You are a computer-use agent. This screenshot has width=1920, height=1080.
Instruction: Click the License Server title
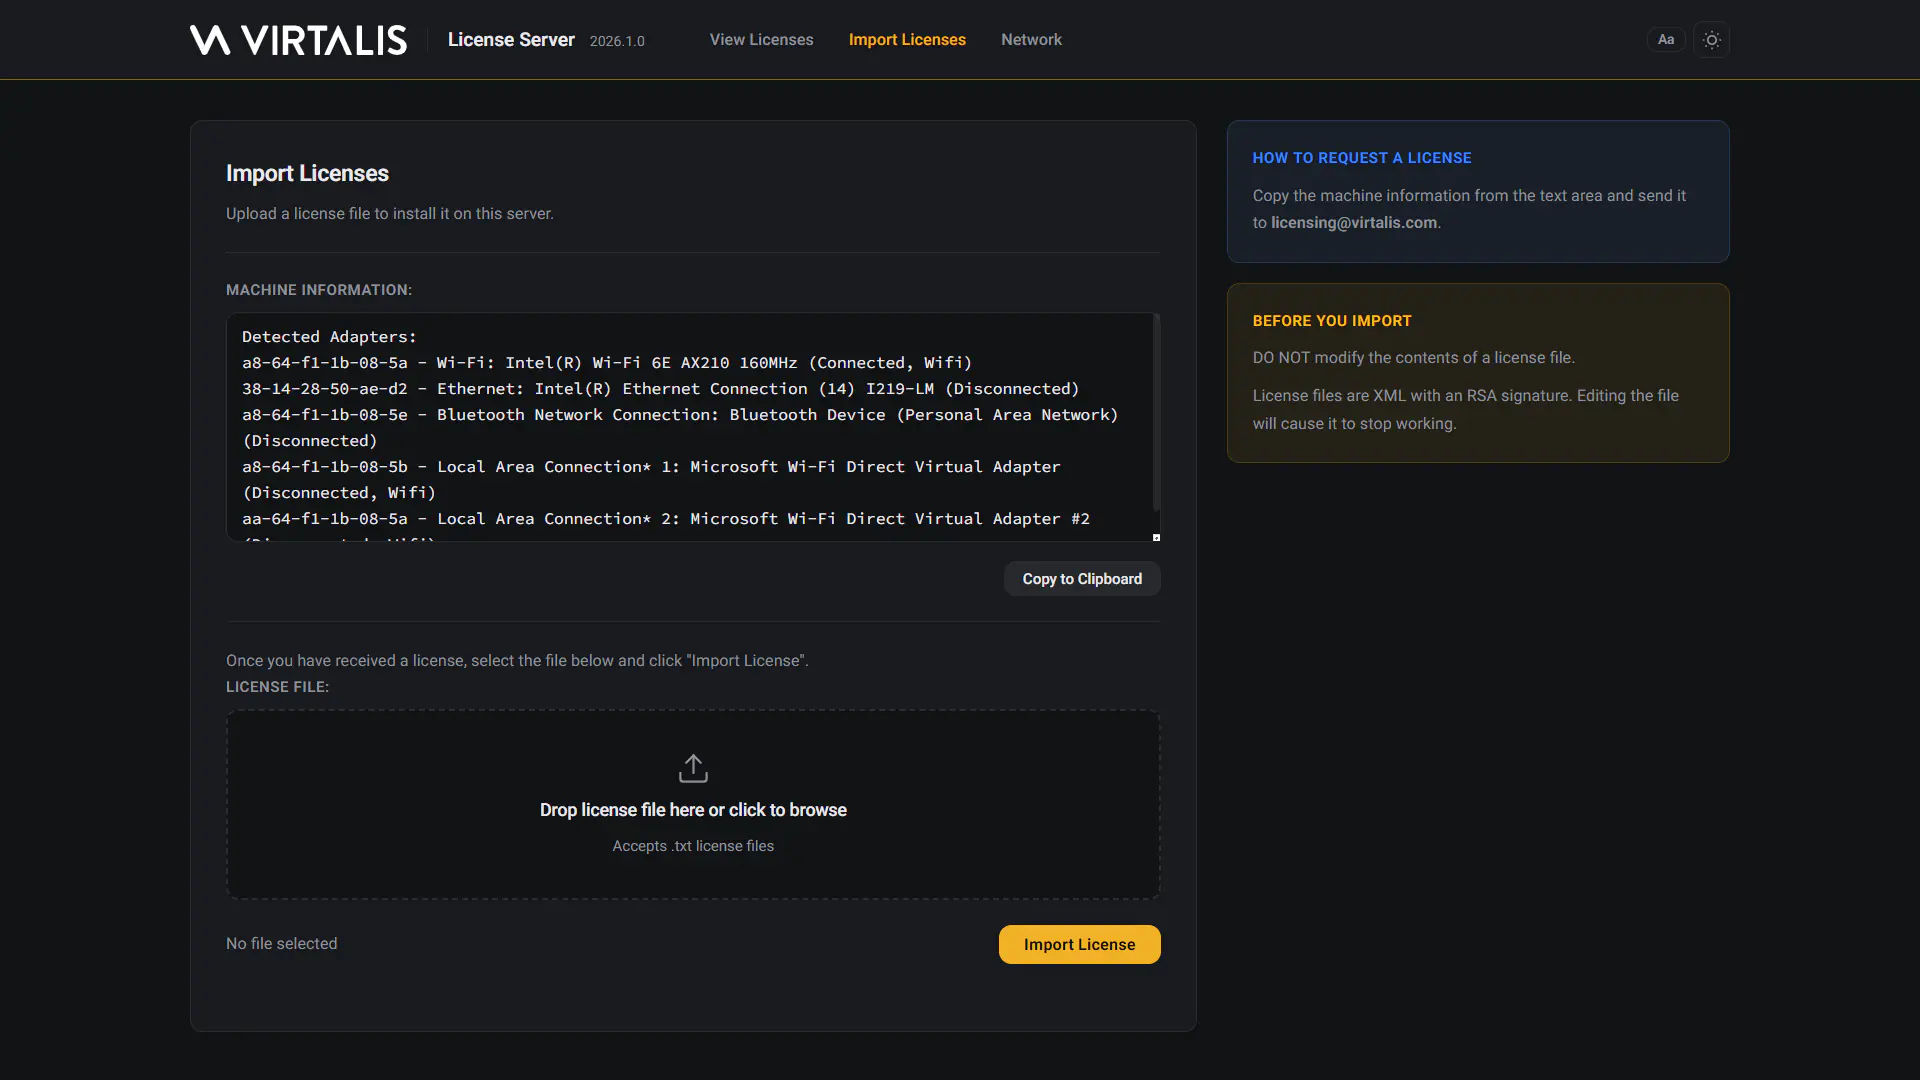[511, 40]
